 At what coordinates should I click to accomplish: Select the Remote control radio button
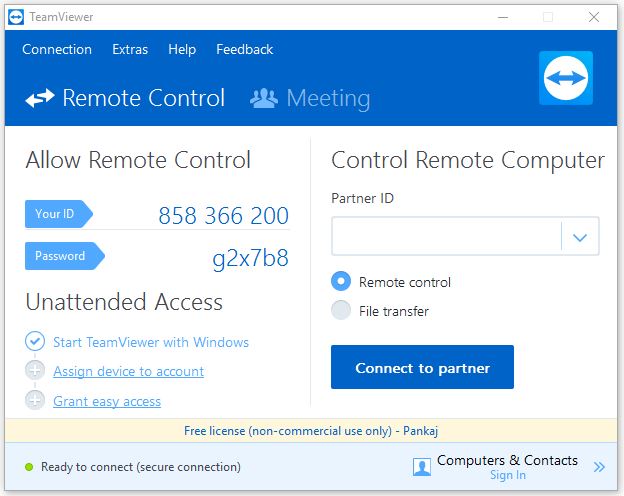tap(341, 281)
